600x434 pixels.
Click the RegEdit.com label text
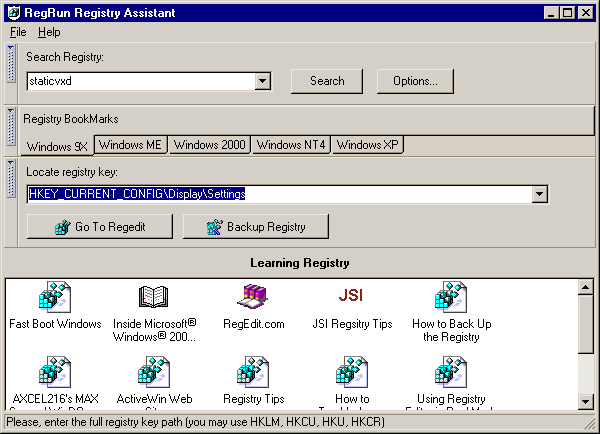click(254, 324)
